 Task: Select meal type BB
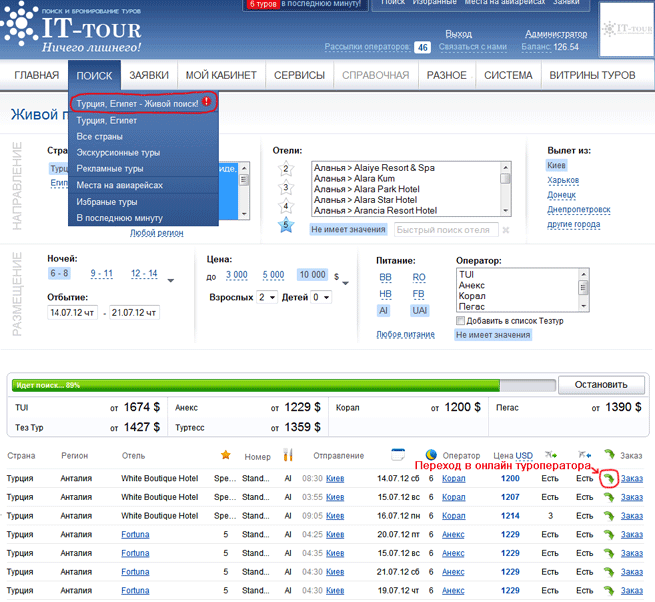[385, 277]
